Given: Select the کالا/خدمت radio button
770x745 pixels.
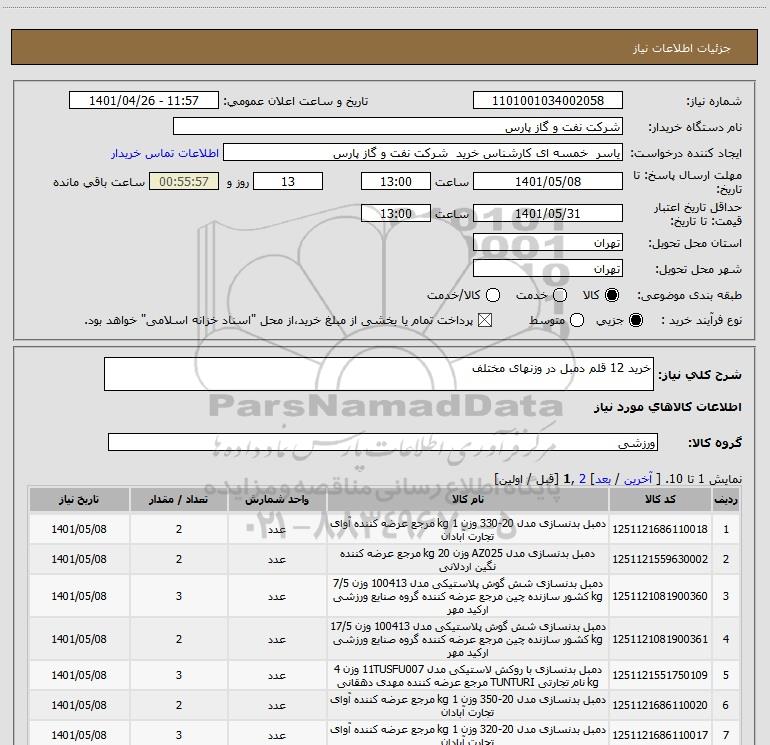Looking at the screenshot, I should (493, 295).
